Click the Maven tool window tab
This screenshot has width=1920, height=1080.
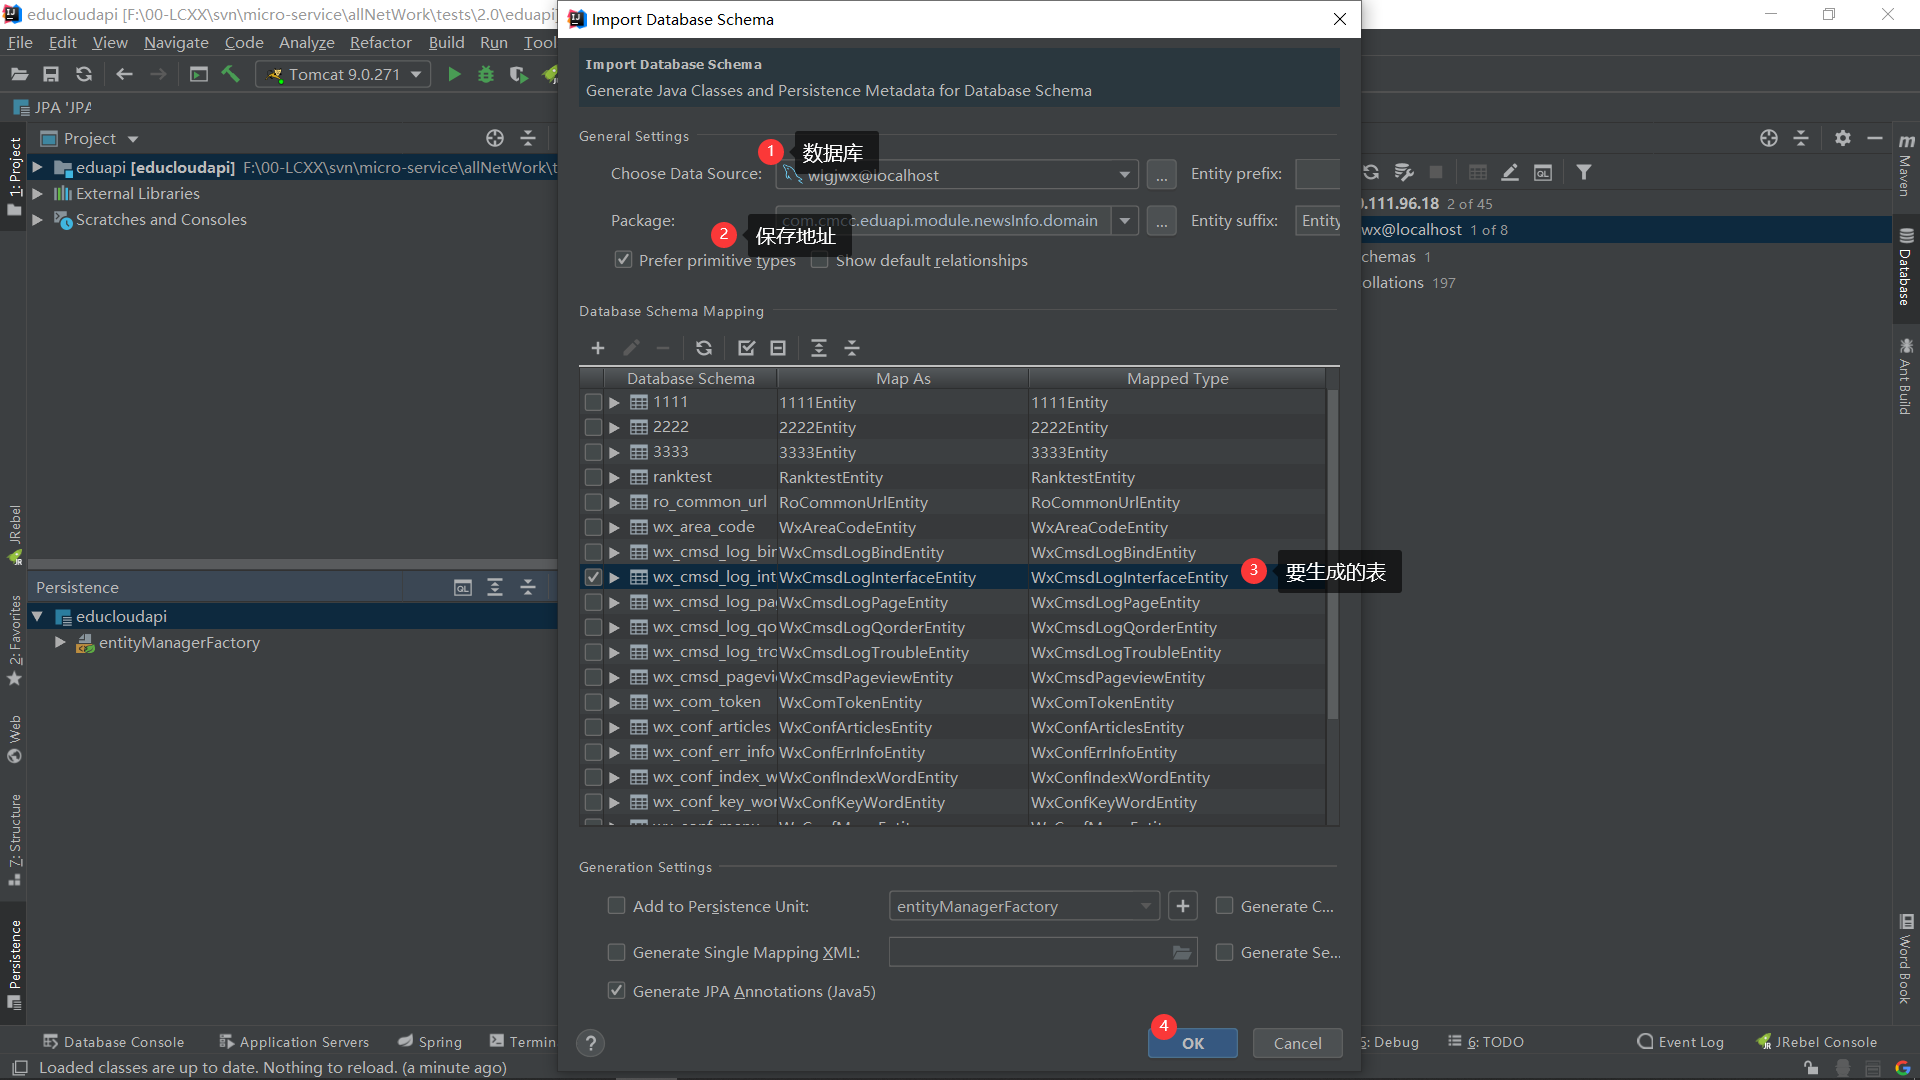pyautogui.click(x=1905, y=164)
